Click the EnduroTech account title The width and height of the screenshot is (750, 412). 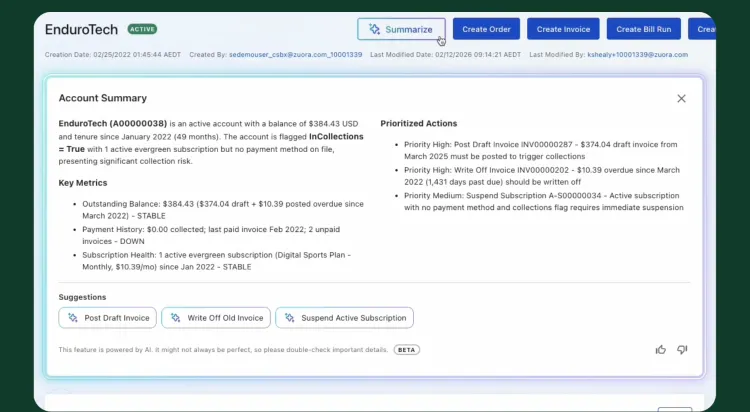coord(81,29)
